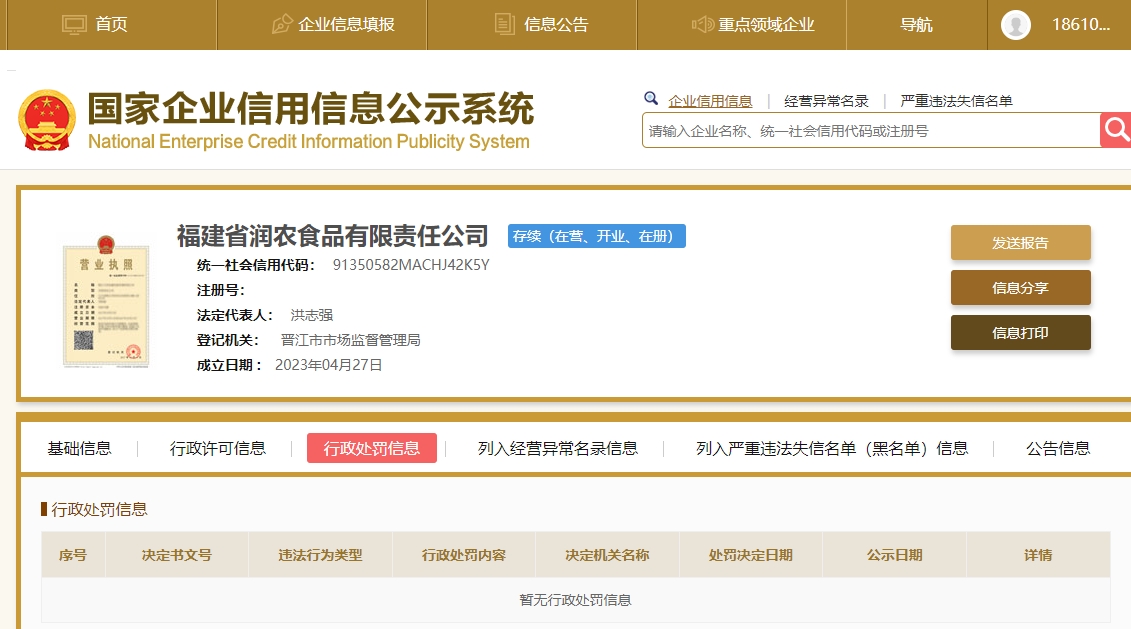Click the monitor icon beside 首页
The image size is (1131, 629).
[75, 24]
